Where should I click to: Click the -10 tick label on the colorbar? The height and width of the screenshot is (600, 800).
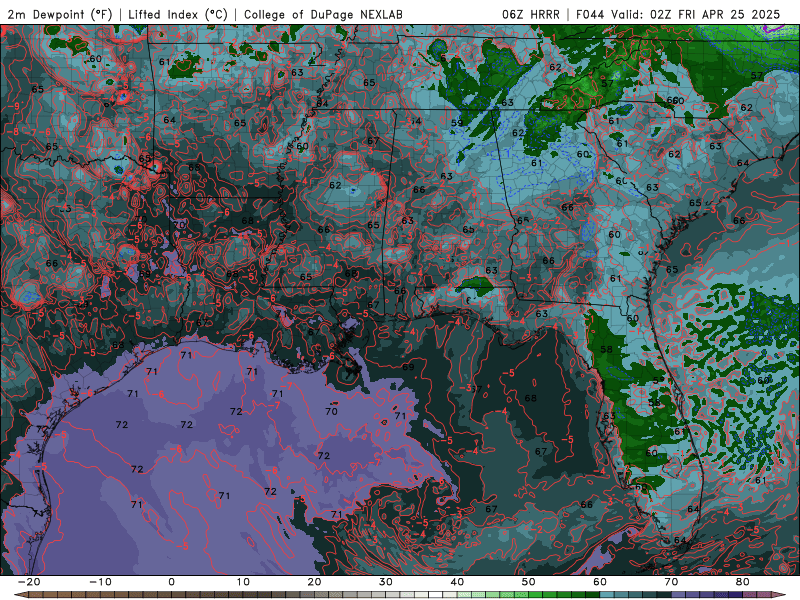[x=100, y=582]
